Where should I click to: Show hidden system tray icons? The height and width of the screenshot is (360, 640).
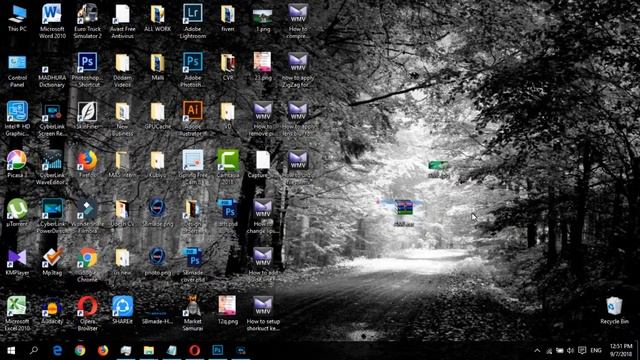click(537, 351)
